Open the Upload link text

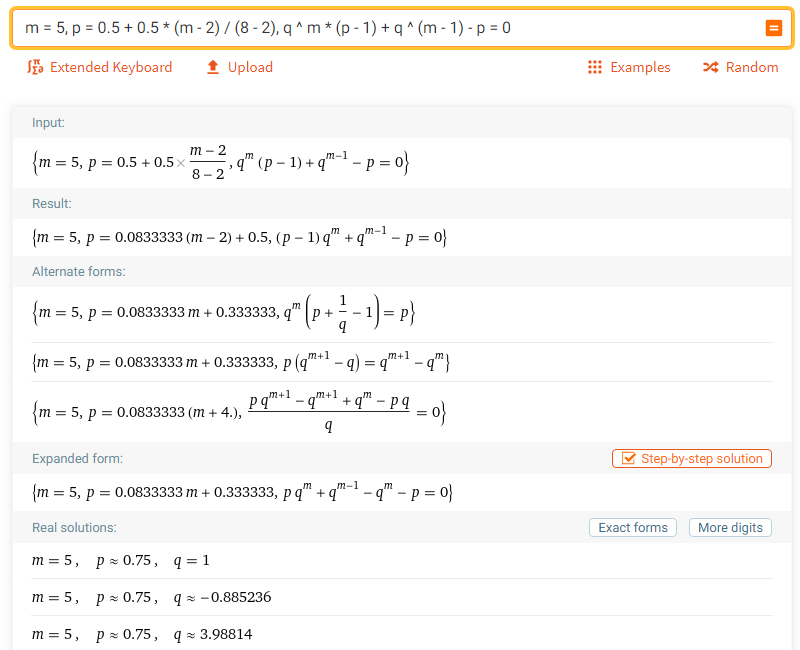pyautogui.click(x=250, y=67)
